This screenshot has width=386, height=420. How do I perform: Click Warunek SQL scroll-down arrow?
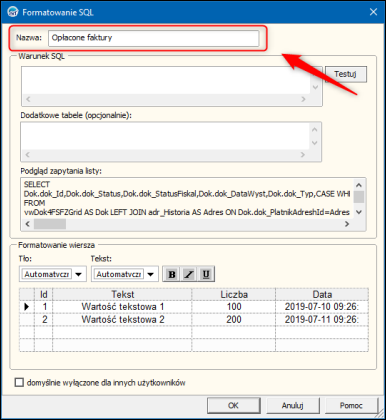315,87
